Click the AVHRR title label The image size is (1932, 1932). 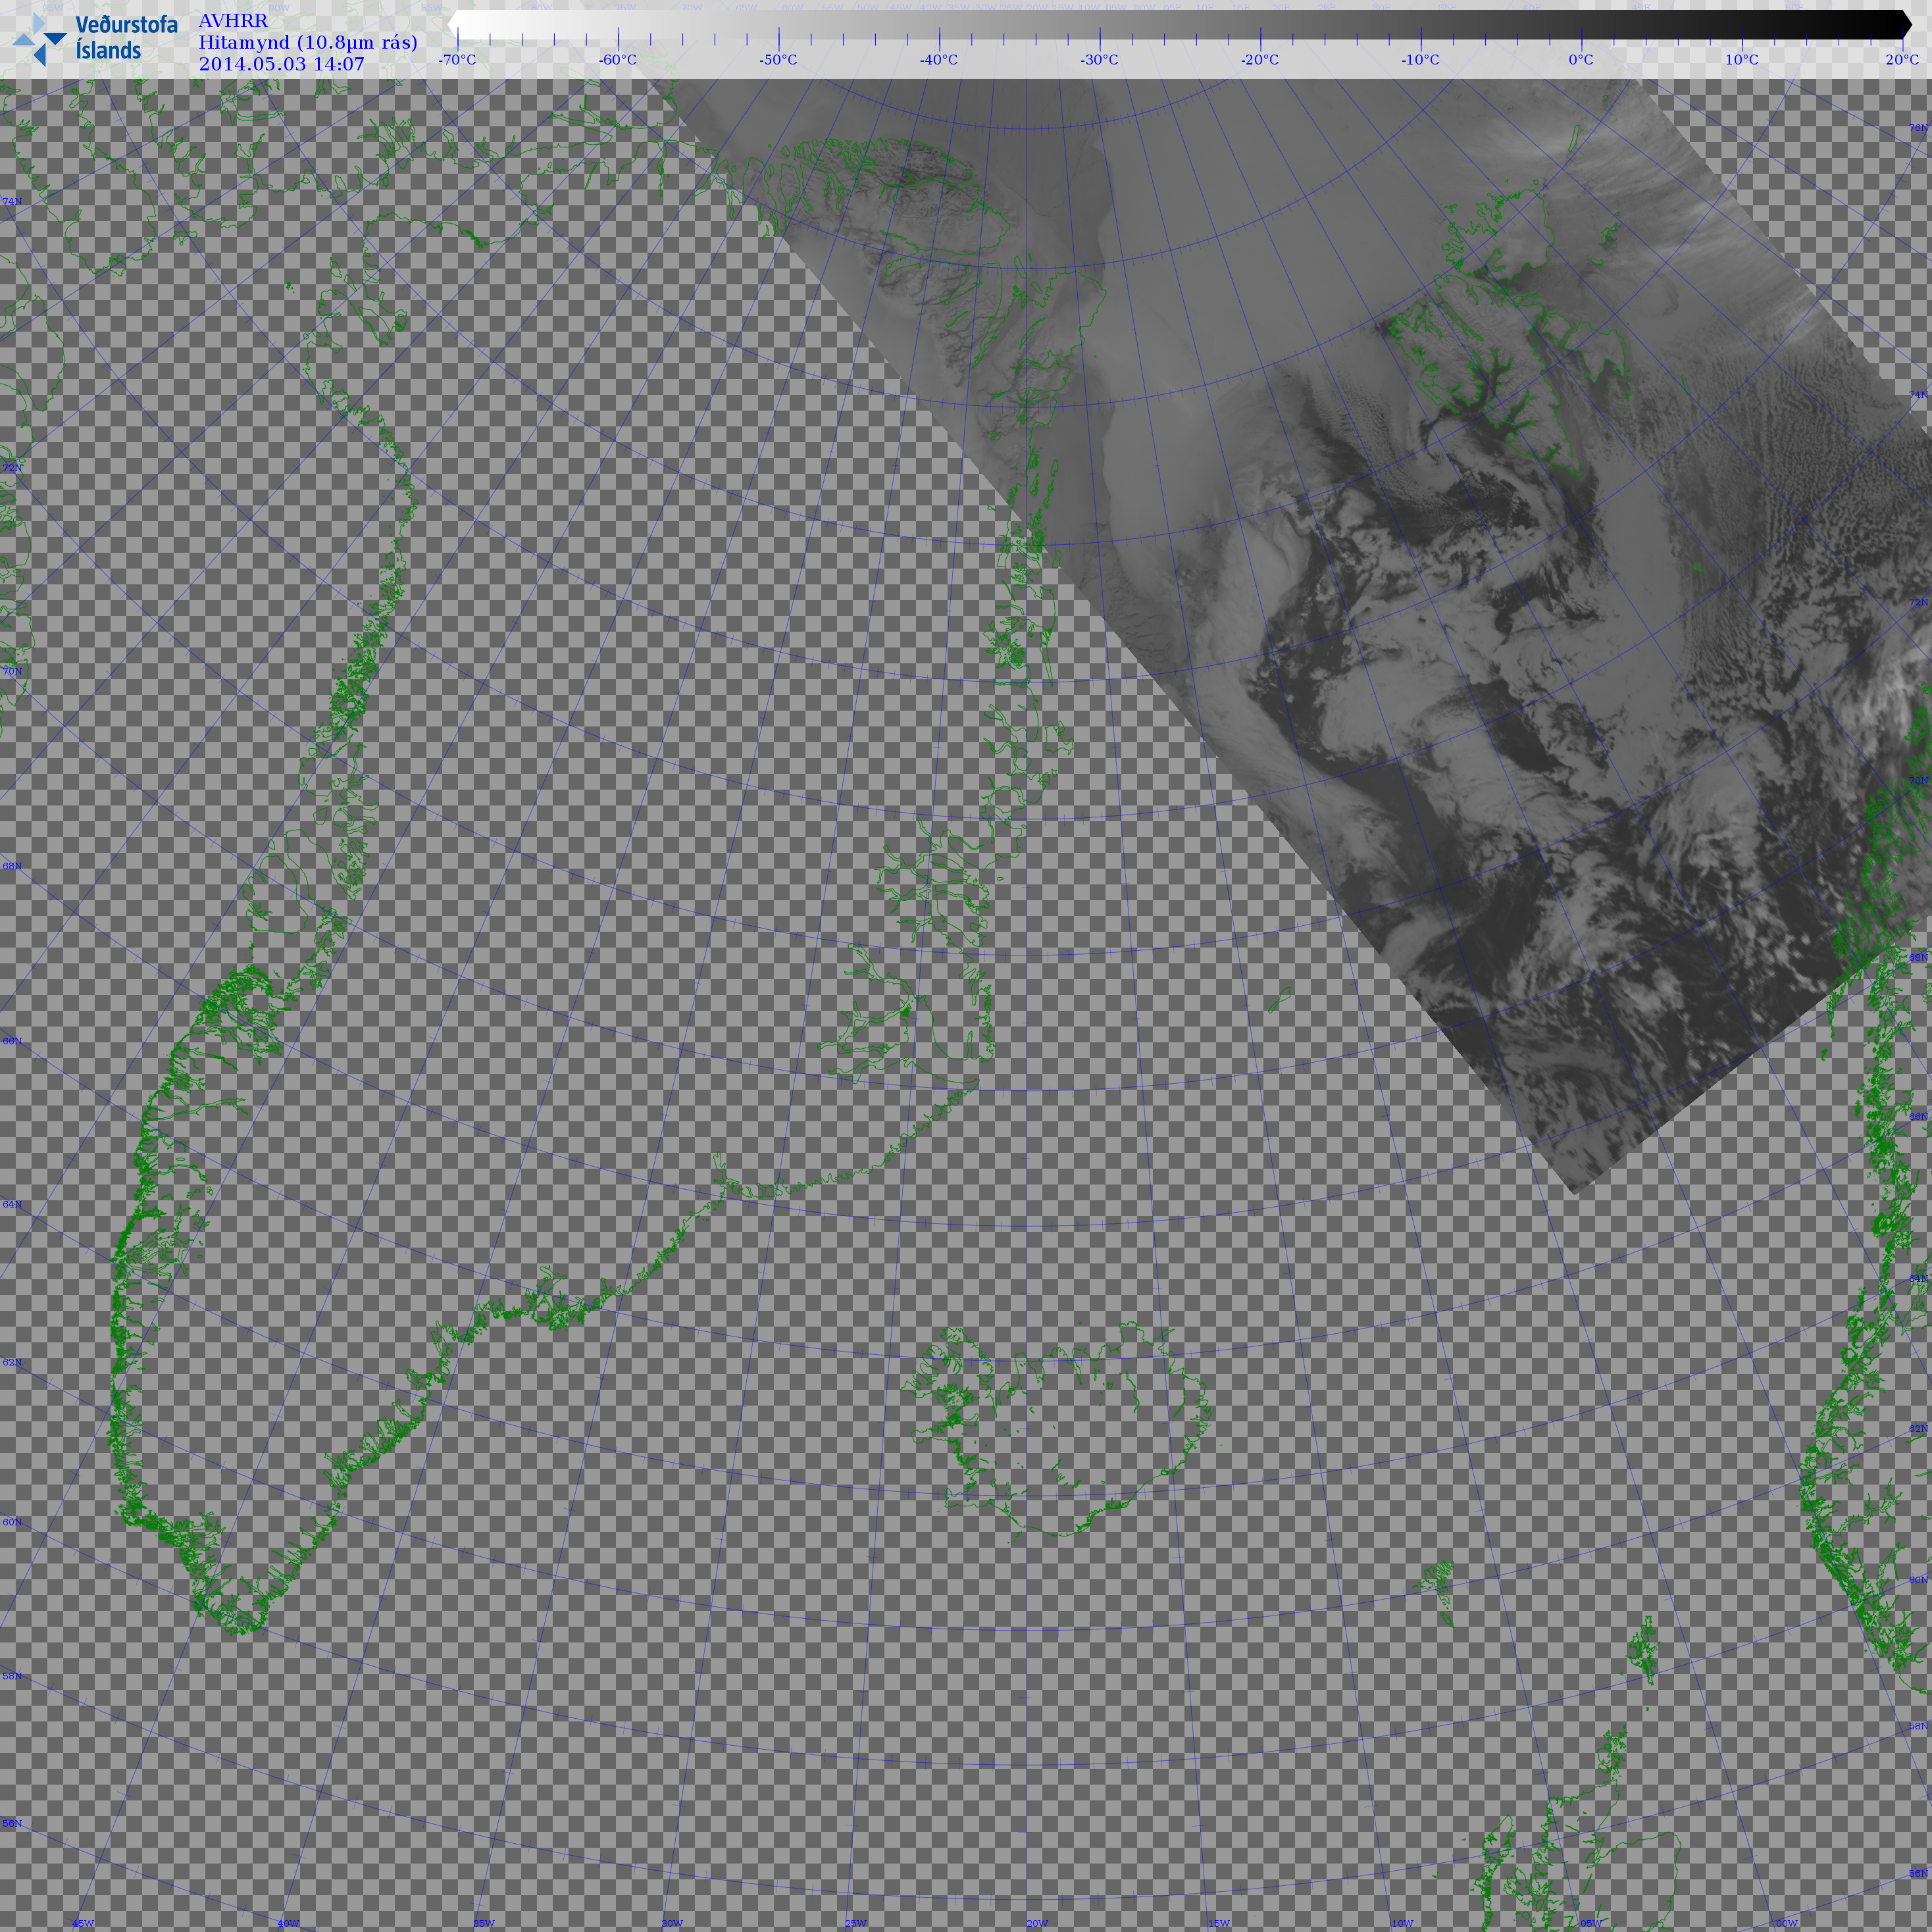click(233, 21)
